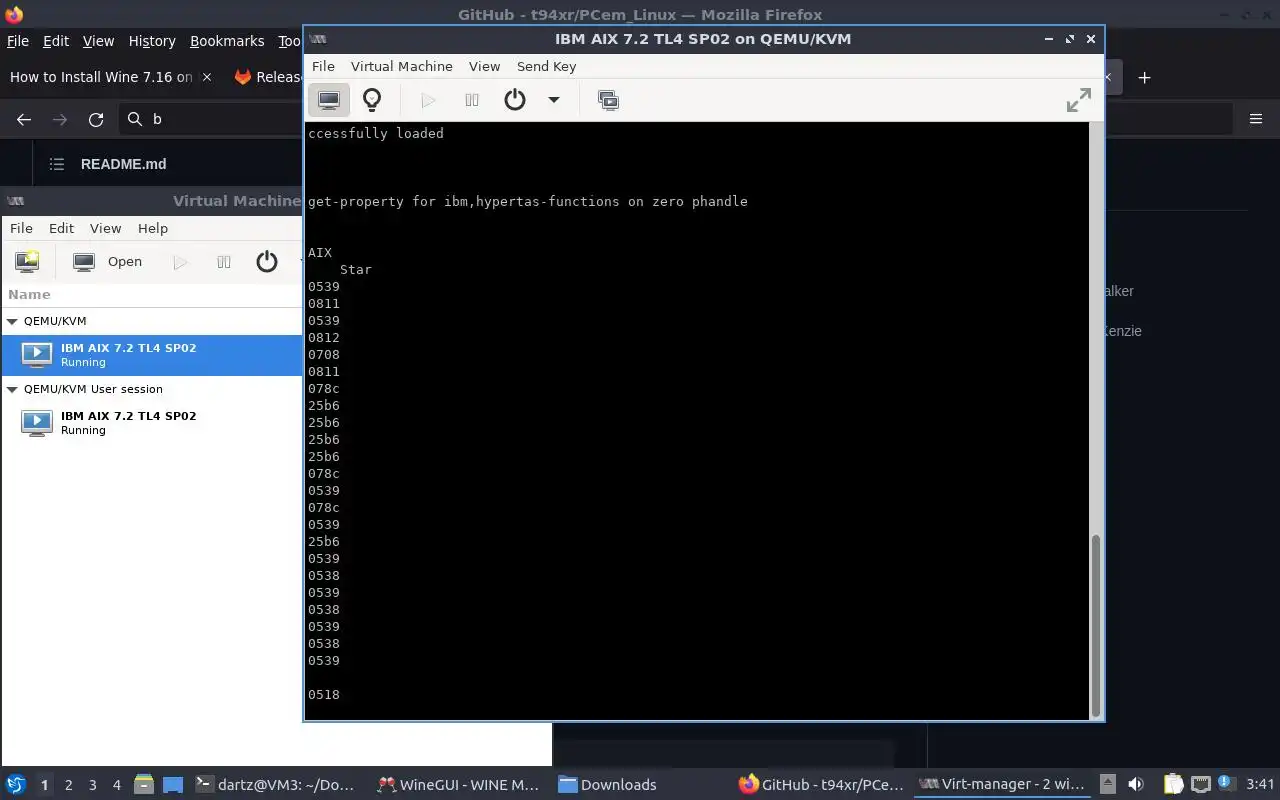Viewport: 1280px width, 800px height.
Task: Open the Send Key menu
Action: point(546,66)
